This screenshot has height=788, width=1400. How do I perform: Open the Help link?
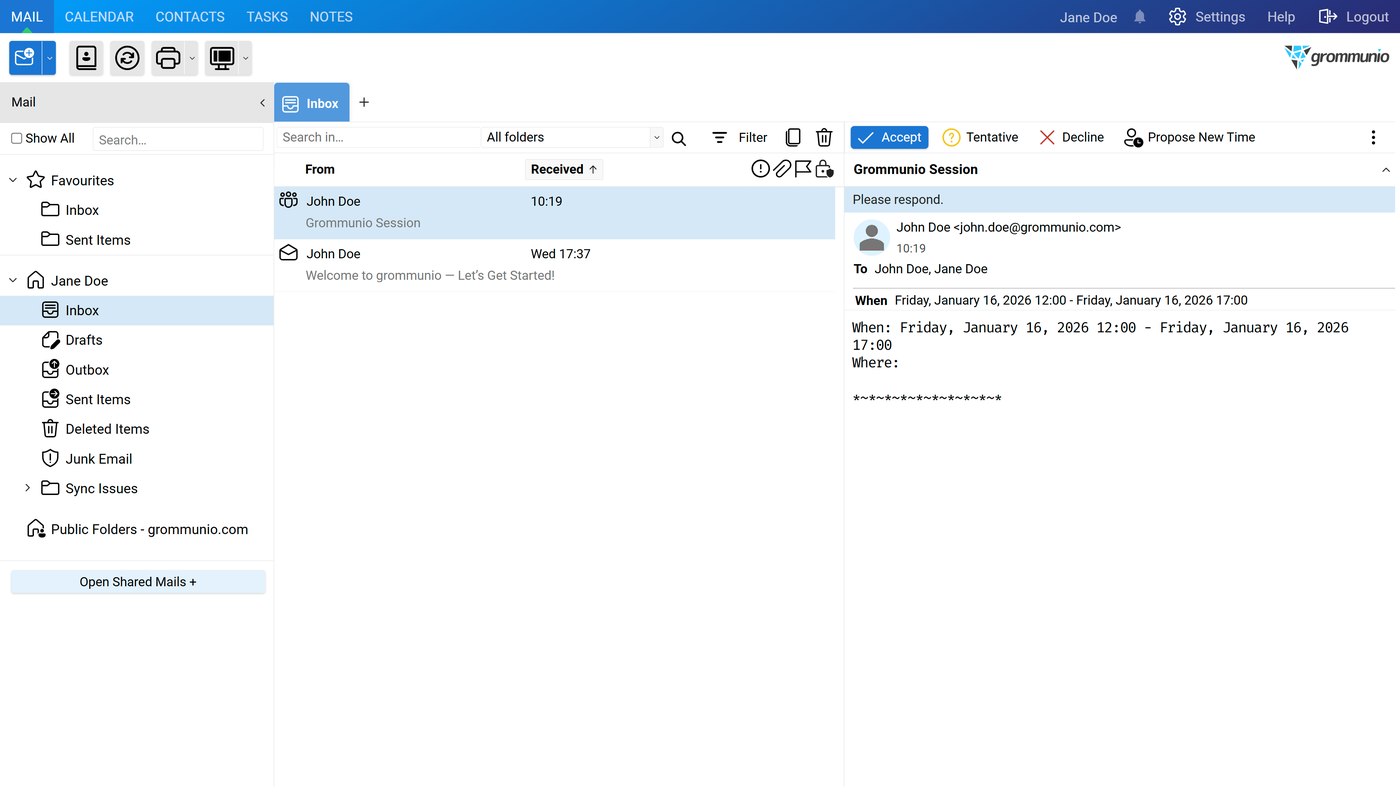(1281, 17)
